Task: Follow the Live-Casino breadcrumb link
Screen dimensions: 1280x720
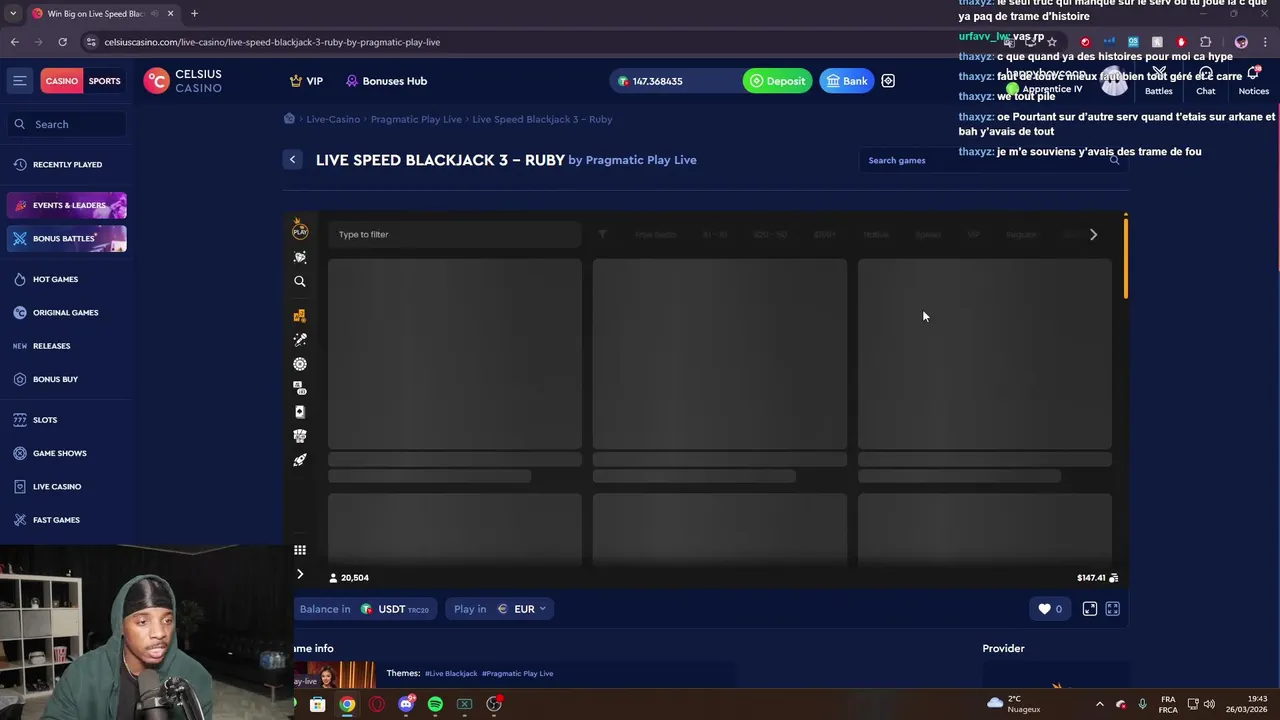Action: click(x=333, y=119)
